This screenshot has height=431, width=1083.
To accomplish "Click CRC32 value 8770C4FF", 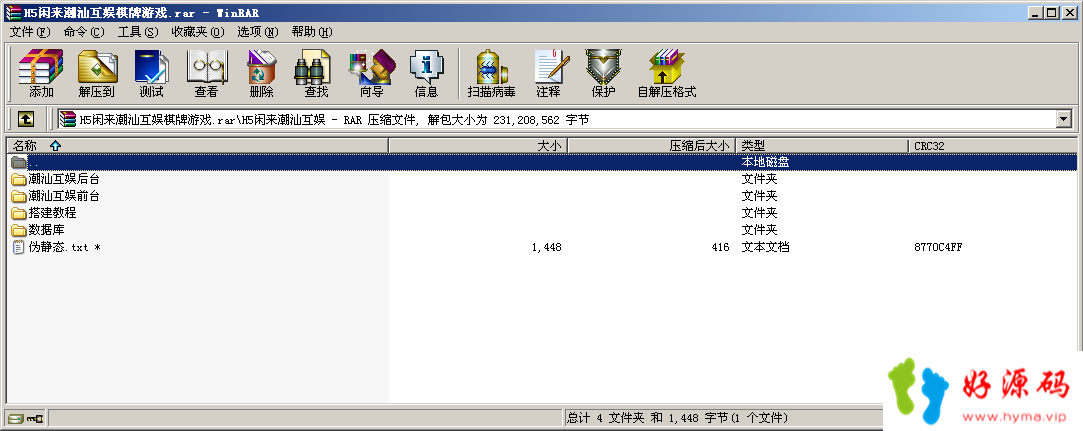I will (x=938, y=247).
